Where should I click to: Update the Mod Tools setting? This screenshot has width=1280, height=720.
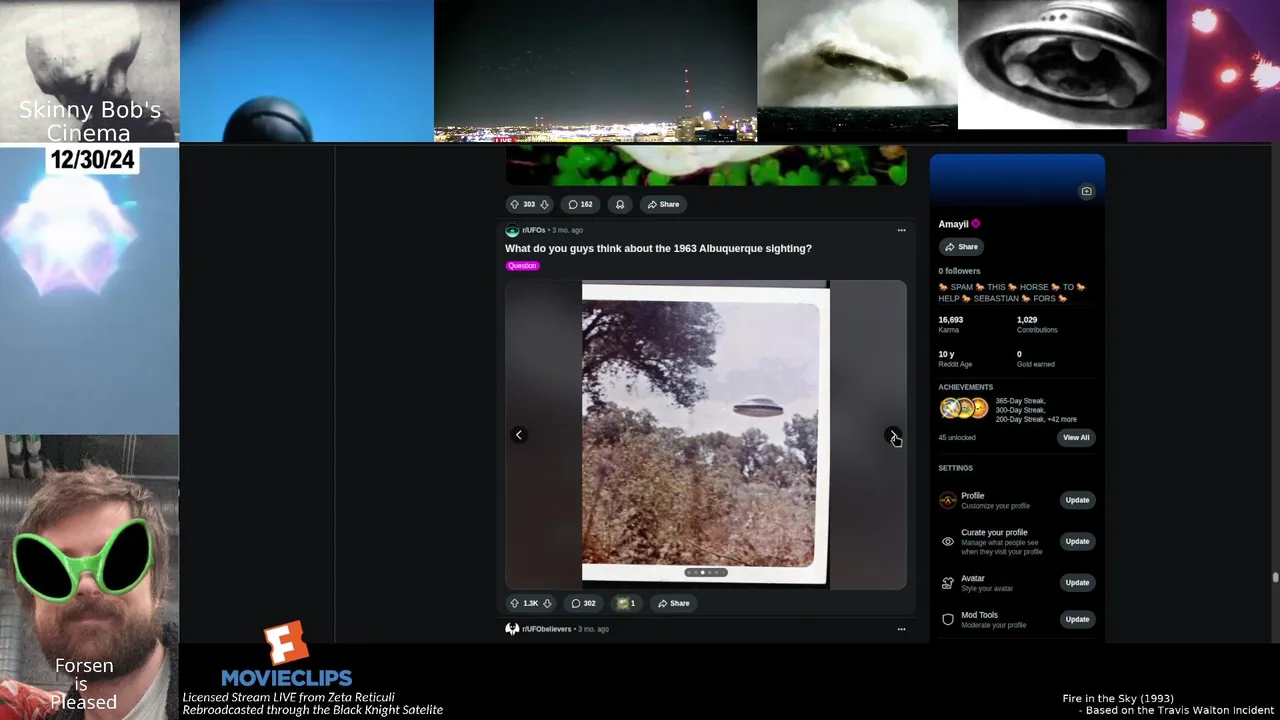click(1077, 619)
